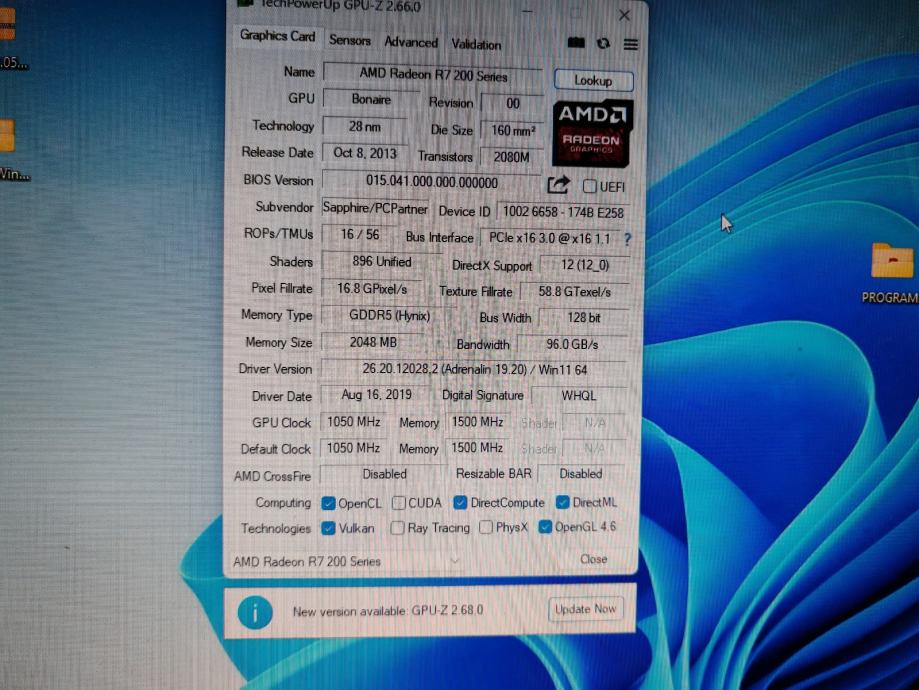Click the Default Clock row Memory 1500 MHz
The width and height of the screenshot is (919, 690).
tap(477, 448)
